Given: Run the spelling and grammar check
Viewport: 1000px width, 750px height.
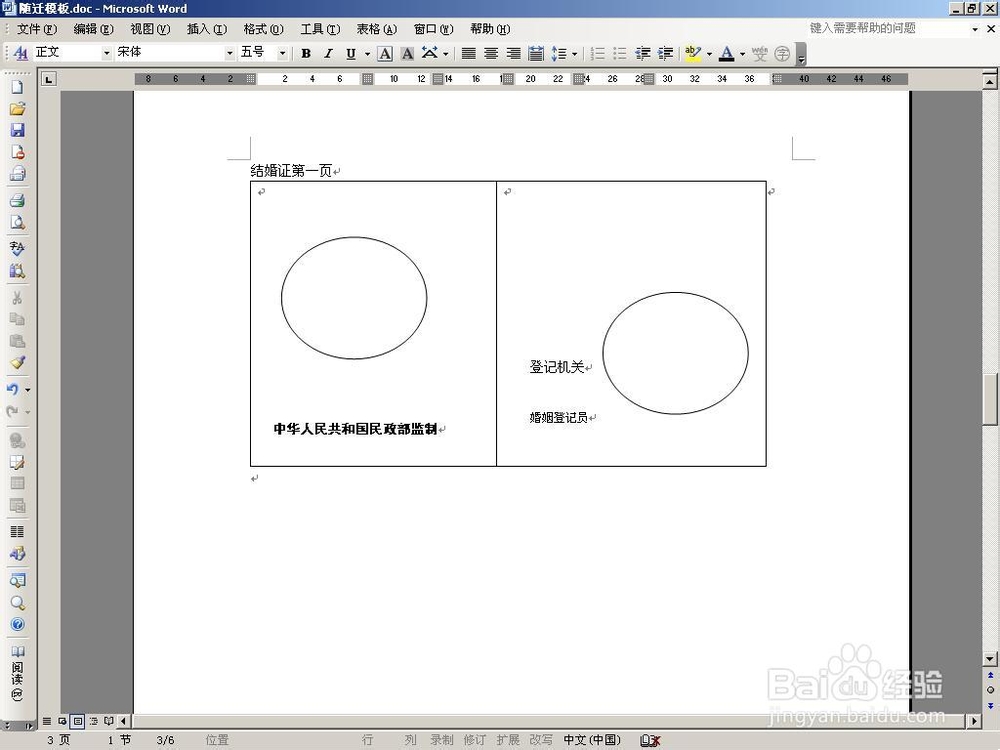Looking at the screenshot, I should pyautogui.click(x=17, y=248).
